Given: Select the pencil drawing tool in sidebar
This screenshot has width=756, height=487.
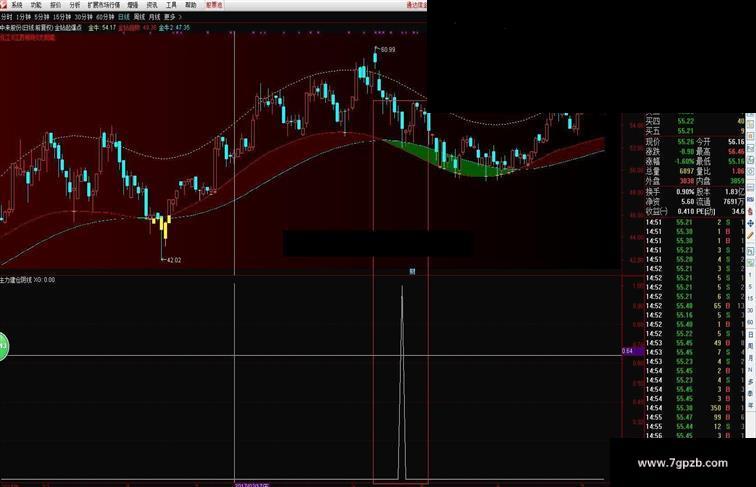Looking at the screenshot, I should click(x=751, y=235).
